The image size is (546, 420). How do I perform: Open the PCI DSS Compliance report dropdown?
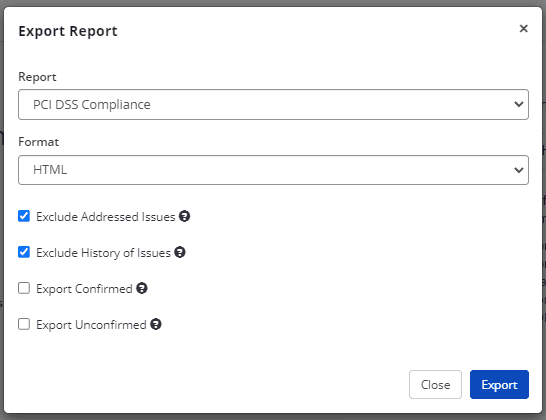pos(273,104)
